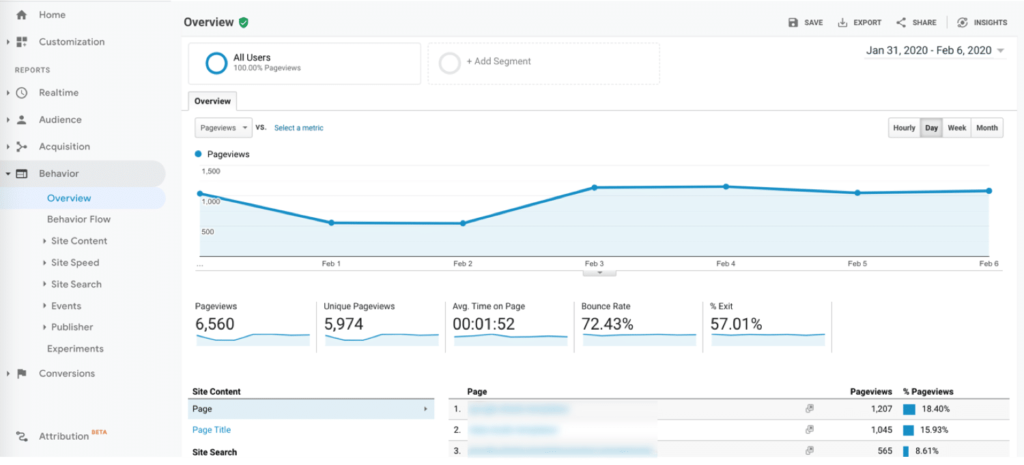The image size is (1024, 465).
Task: Open the Pageviews metric dropdown
Action: coord(223,128)
